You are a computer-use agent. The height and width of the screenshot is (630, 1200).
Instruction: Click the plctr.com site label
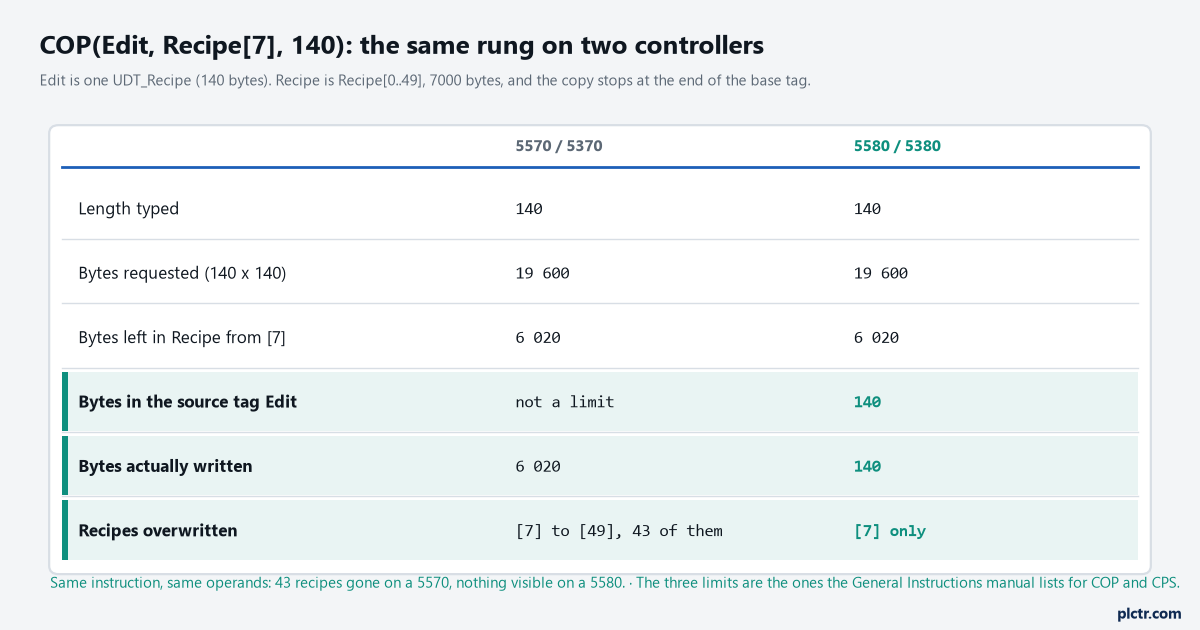point(1149,613)
